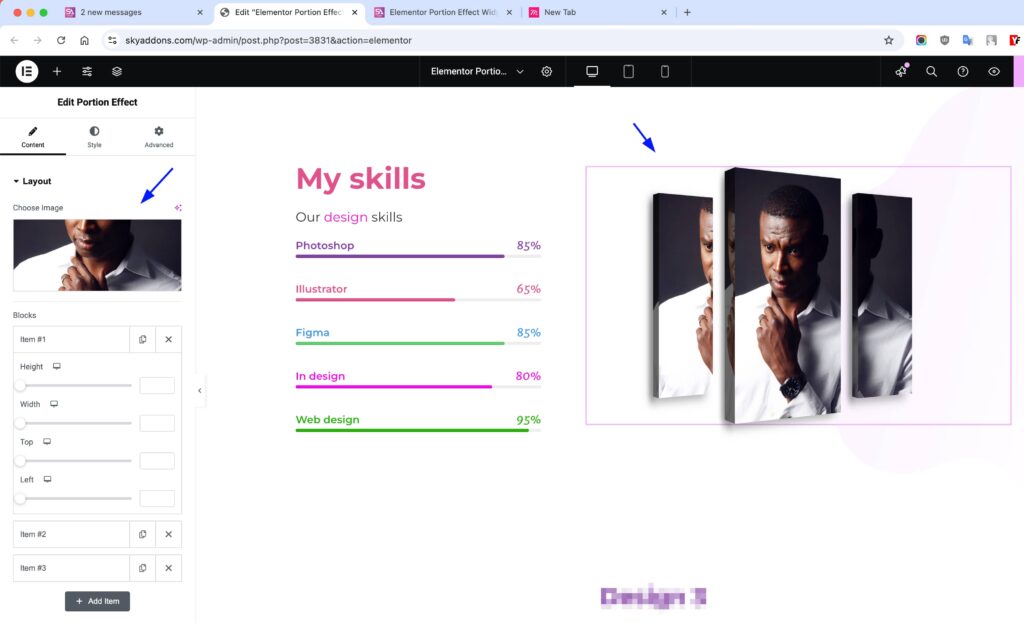Click the Width value input field

click(x=157, y=423)
